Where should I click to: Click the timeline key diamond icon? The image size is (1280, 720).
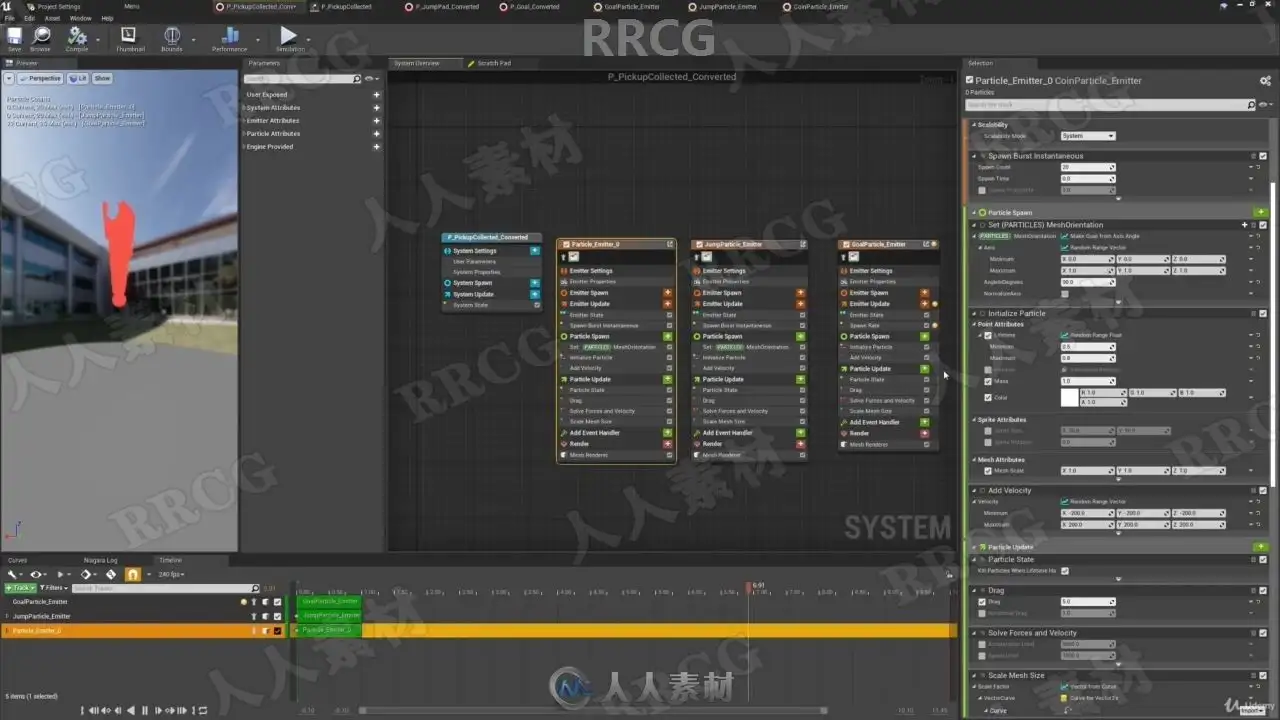[86, 575]
